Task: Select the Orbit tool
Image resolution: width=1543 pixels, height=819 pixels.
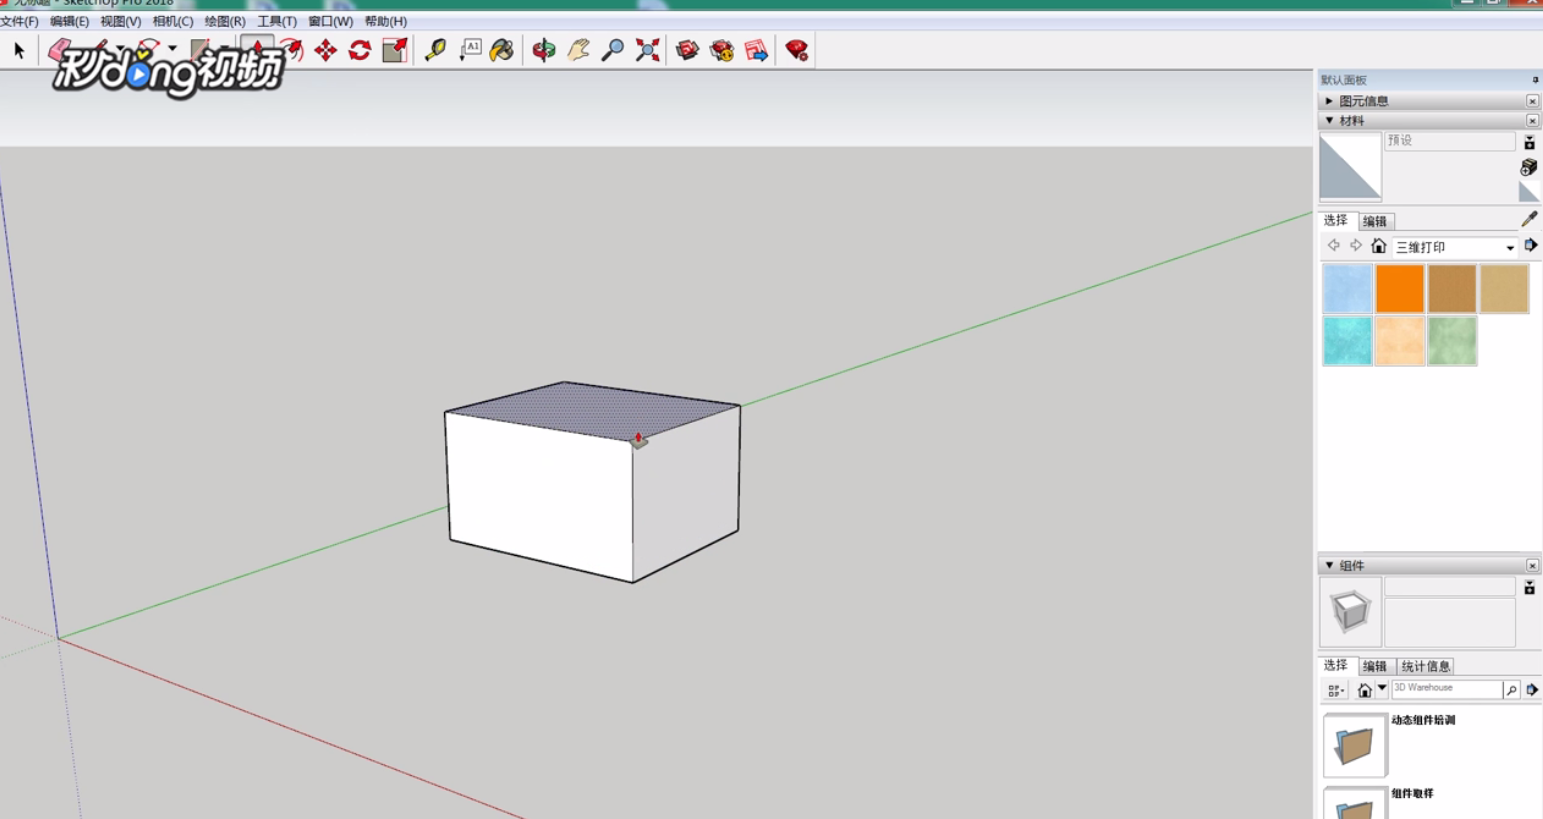Action: (543, 48)
